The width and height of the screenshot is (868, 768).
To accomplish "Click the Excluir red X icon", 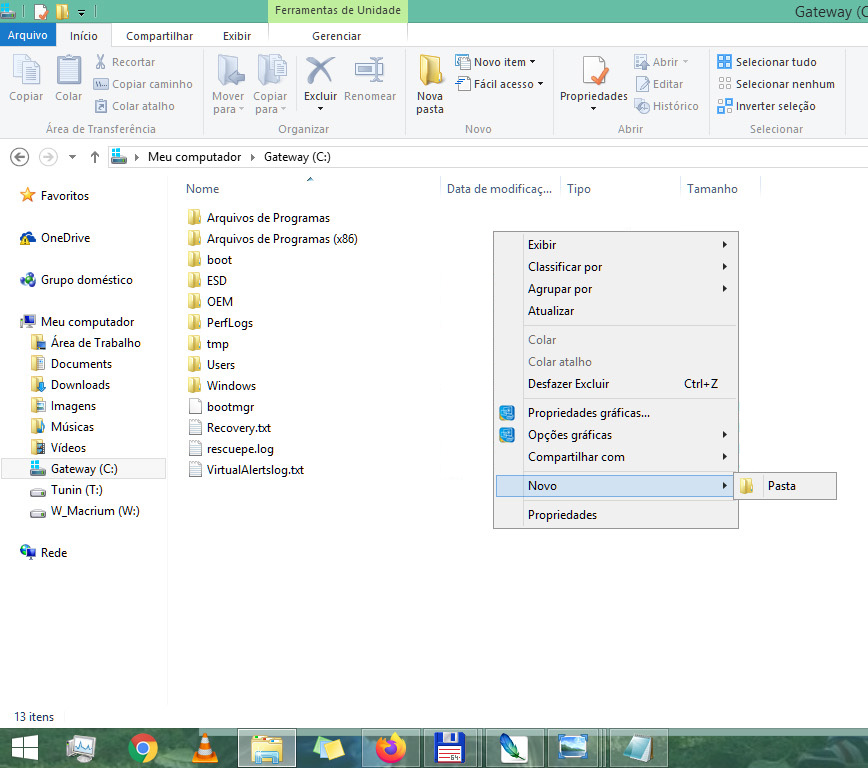I will pos(320,73).
